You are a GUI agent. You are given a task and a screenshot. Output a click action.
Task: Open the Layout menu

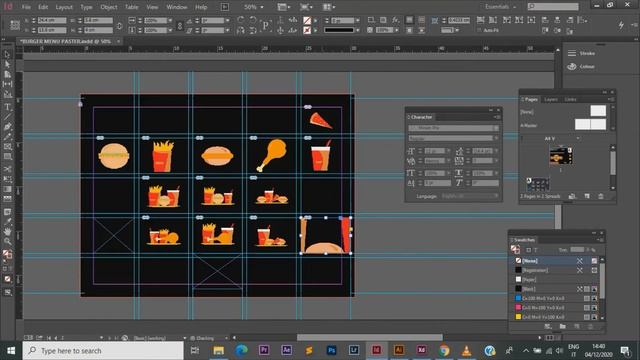pyautogui.click(x=64, y=7)
